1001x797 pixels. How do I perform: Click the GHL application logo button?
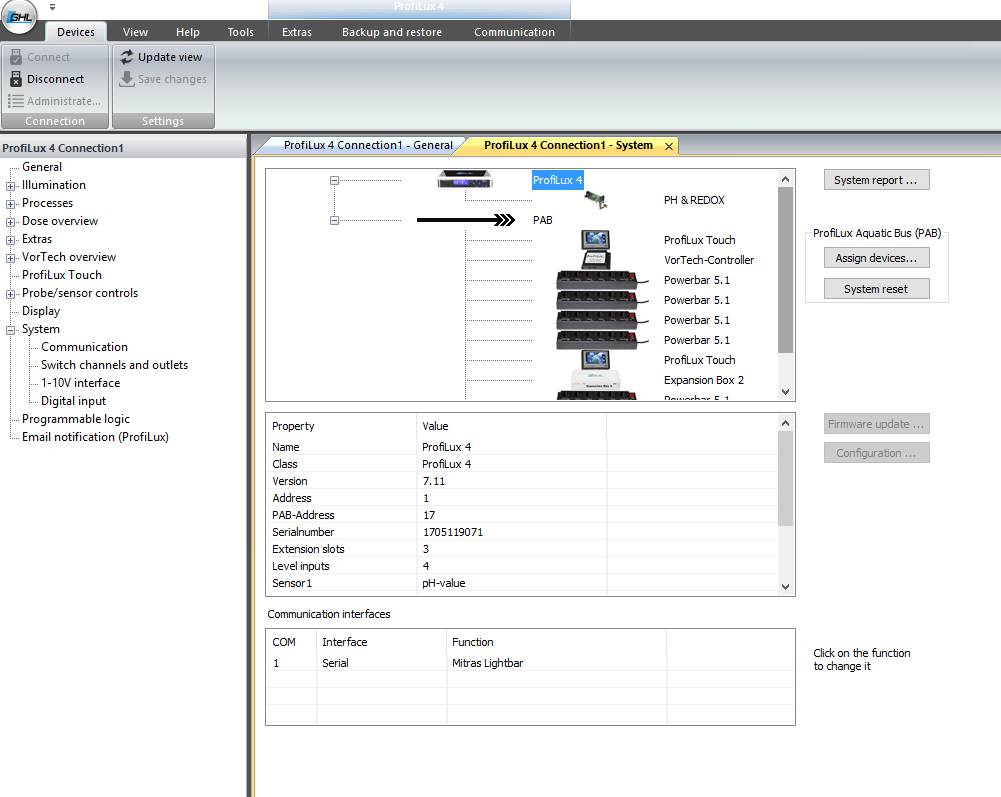pyautogui.click(x=19, y=16)
